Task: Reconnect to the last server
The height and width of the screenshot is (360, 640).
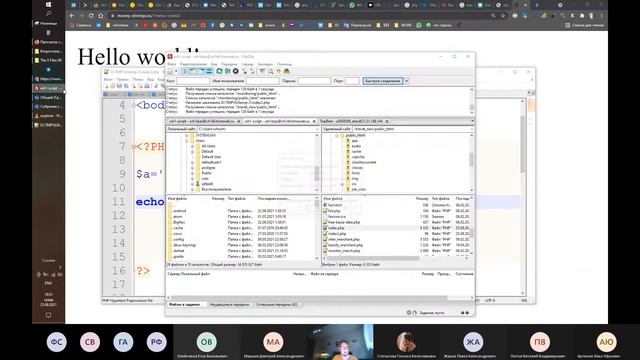Action: point(253,71)
